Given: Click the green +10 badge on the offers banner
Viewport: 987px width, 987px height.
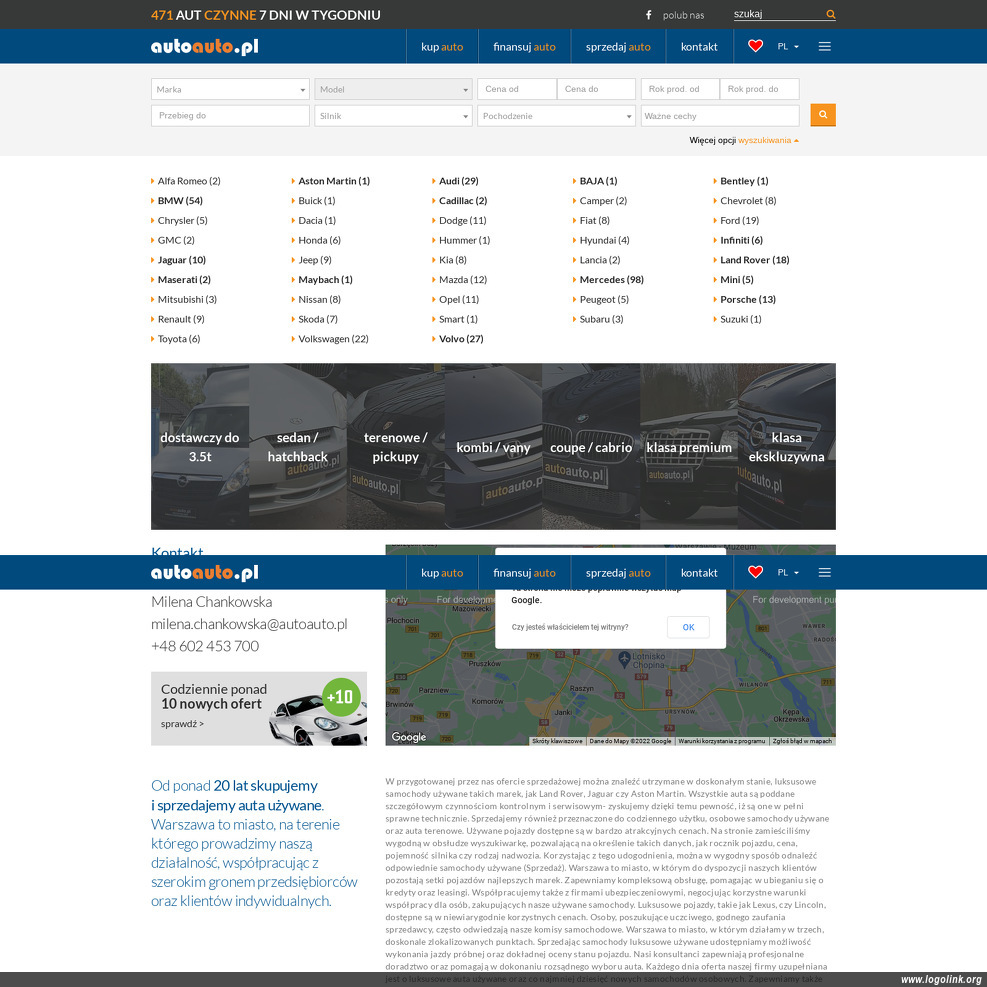Looking at the screenshot, I should click(x=341, y=697).
